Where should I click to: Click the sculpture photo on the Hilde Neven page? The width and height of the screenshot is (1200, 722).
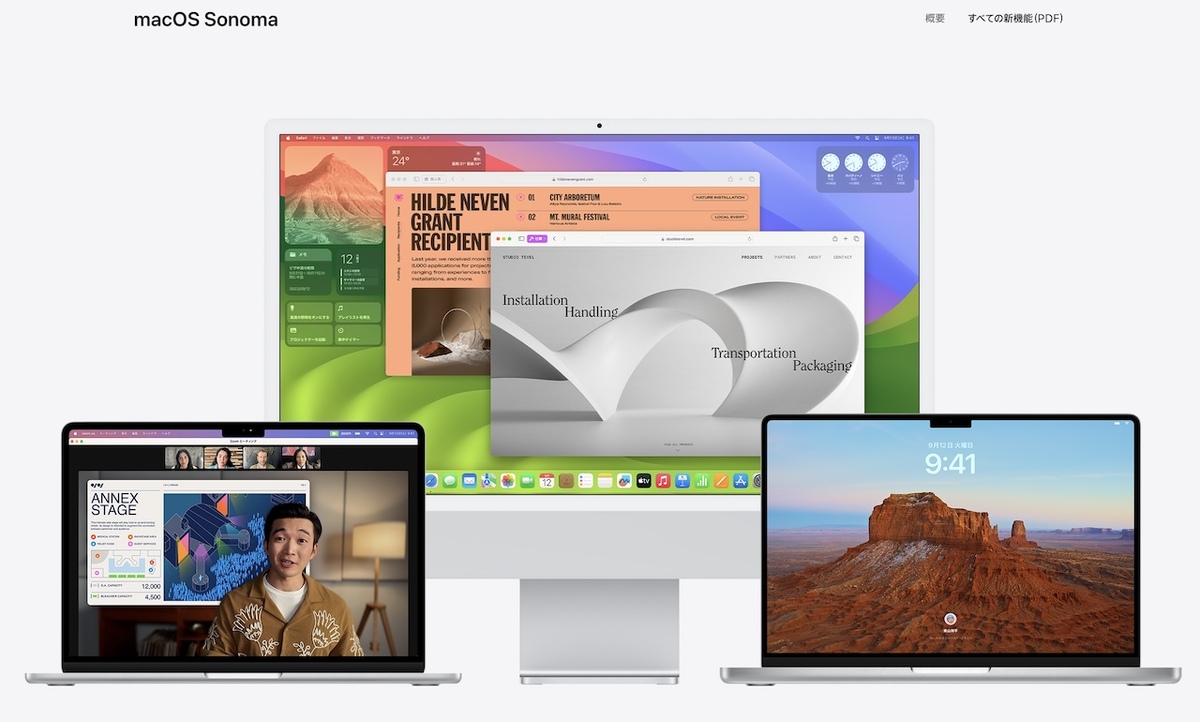[x=449, y=332]
